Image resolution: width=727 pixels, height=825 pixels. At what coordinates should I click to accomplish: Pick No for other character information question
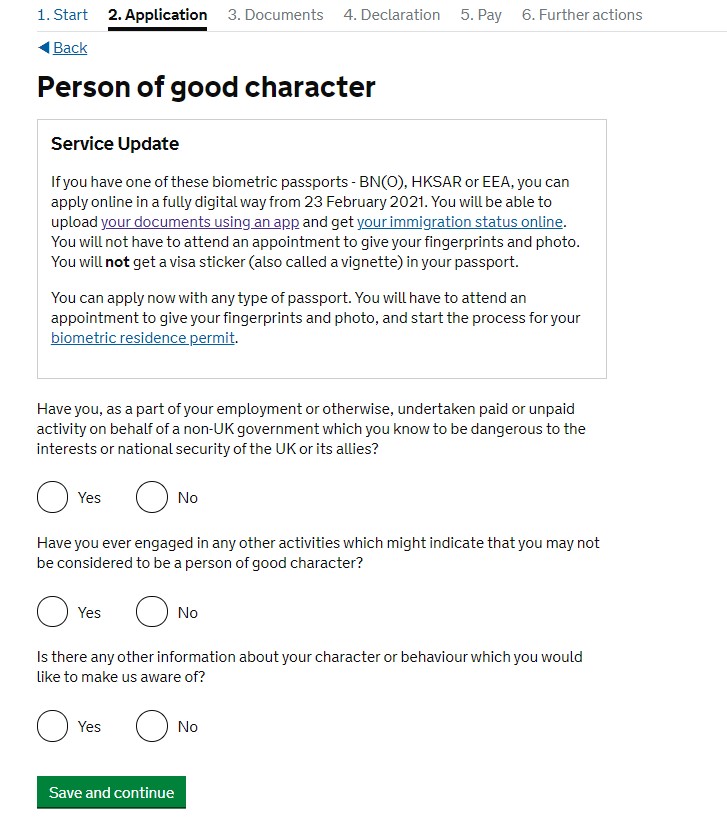tap(152, 727)
